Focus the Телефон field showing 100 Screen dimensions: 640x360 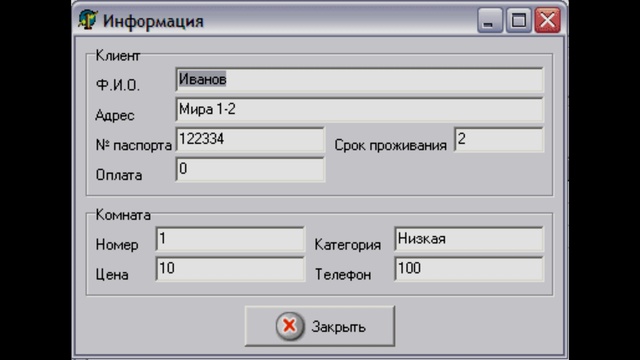point(469,269)
